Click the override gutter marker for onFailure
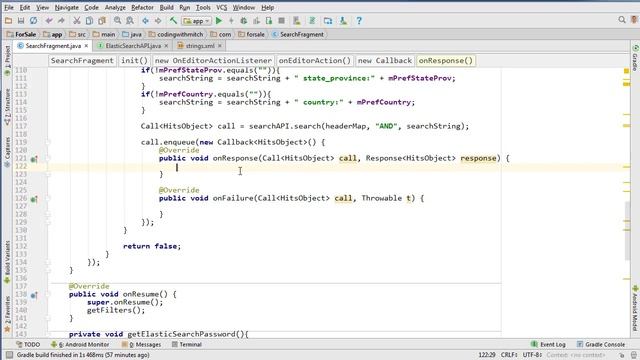Viewport: 640px width, 360px height. tap(34, 199)
